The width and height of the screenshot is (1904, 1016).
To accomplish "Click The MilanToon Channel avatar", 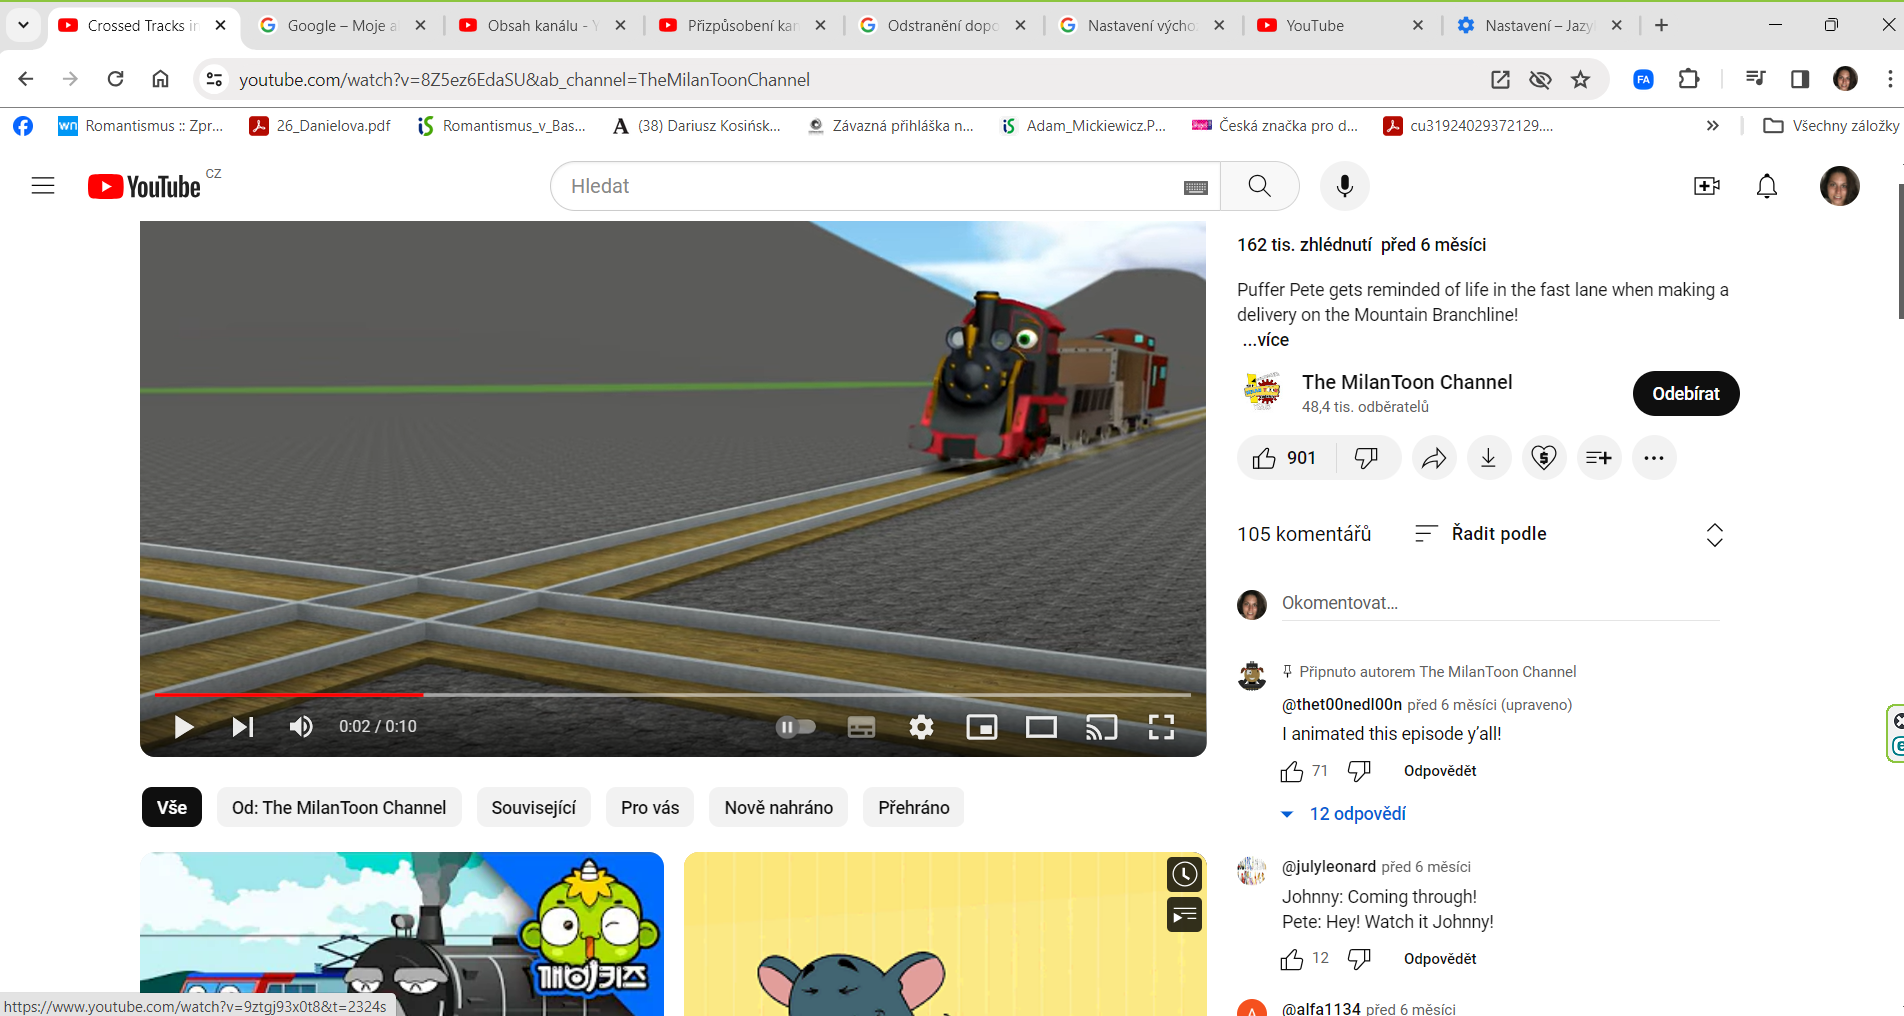I will (x=1262, y=391).
